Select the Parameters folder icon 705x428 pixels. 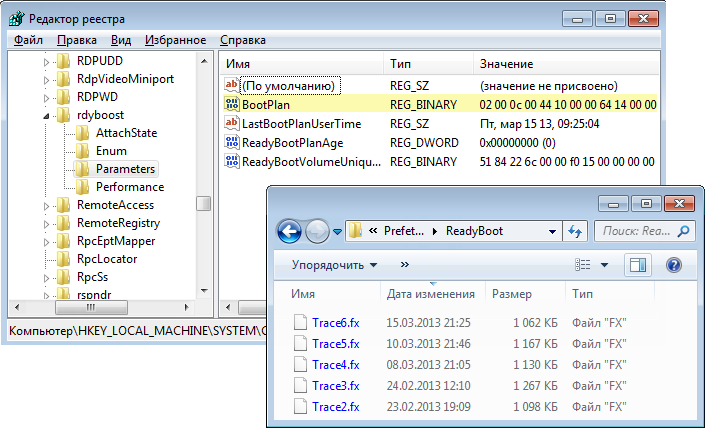82,169
